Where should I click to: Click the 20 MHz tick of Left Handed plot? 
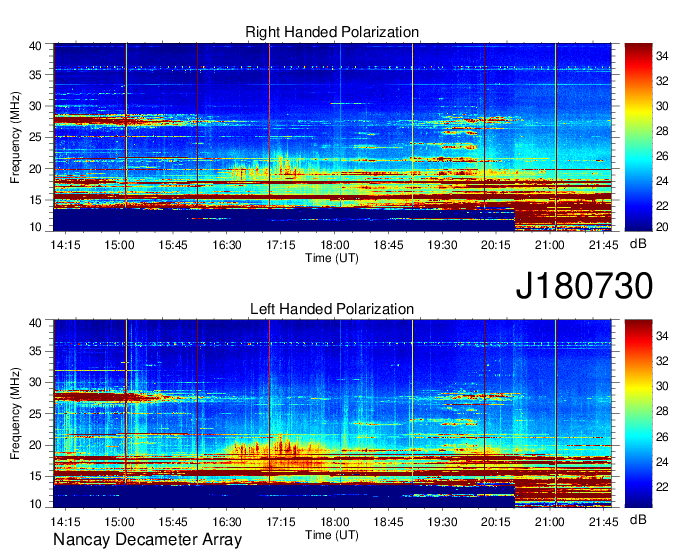pos(35,445)
